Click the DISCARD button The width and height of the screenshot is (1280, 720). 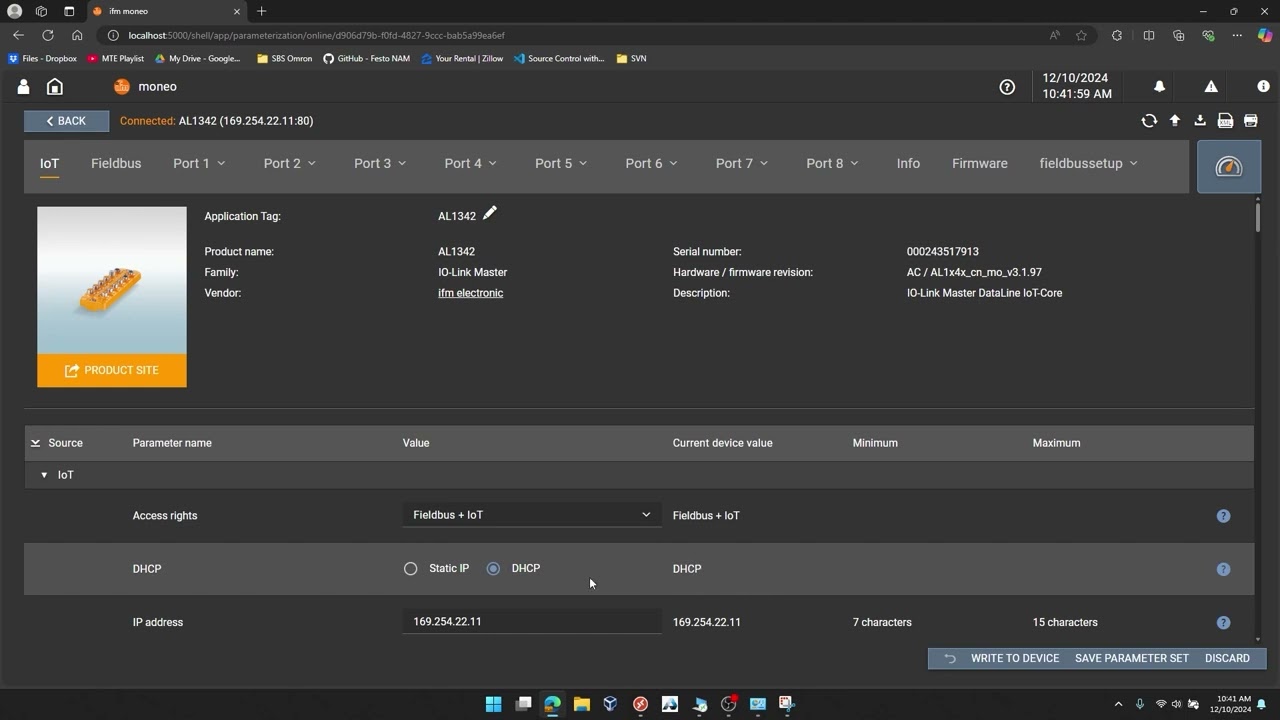(x=1227, y=658)
